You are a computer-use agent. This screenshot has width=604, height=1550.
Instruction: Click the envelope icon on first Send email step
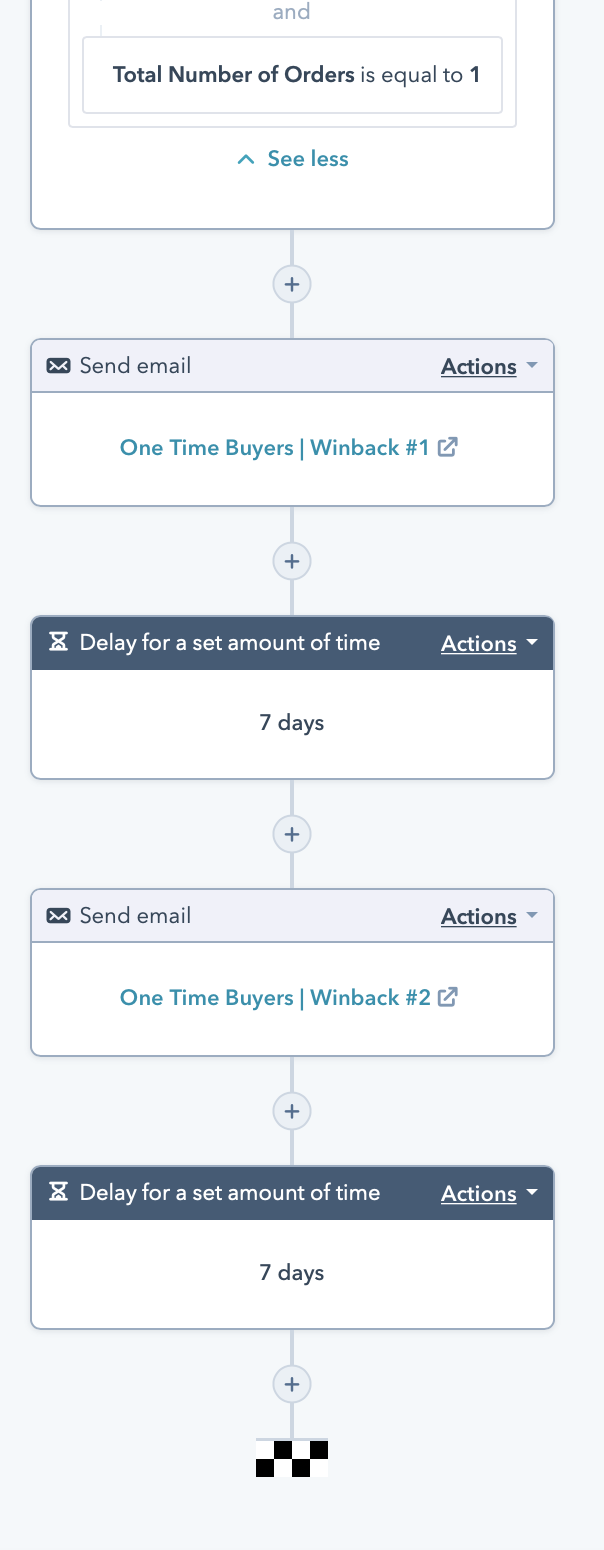coord(59,365)
